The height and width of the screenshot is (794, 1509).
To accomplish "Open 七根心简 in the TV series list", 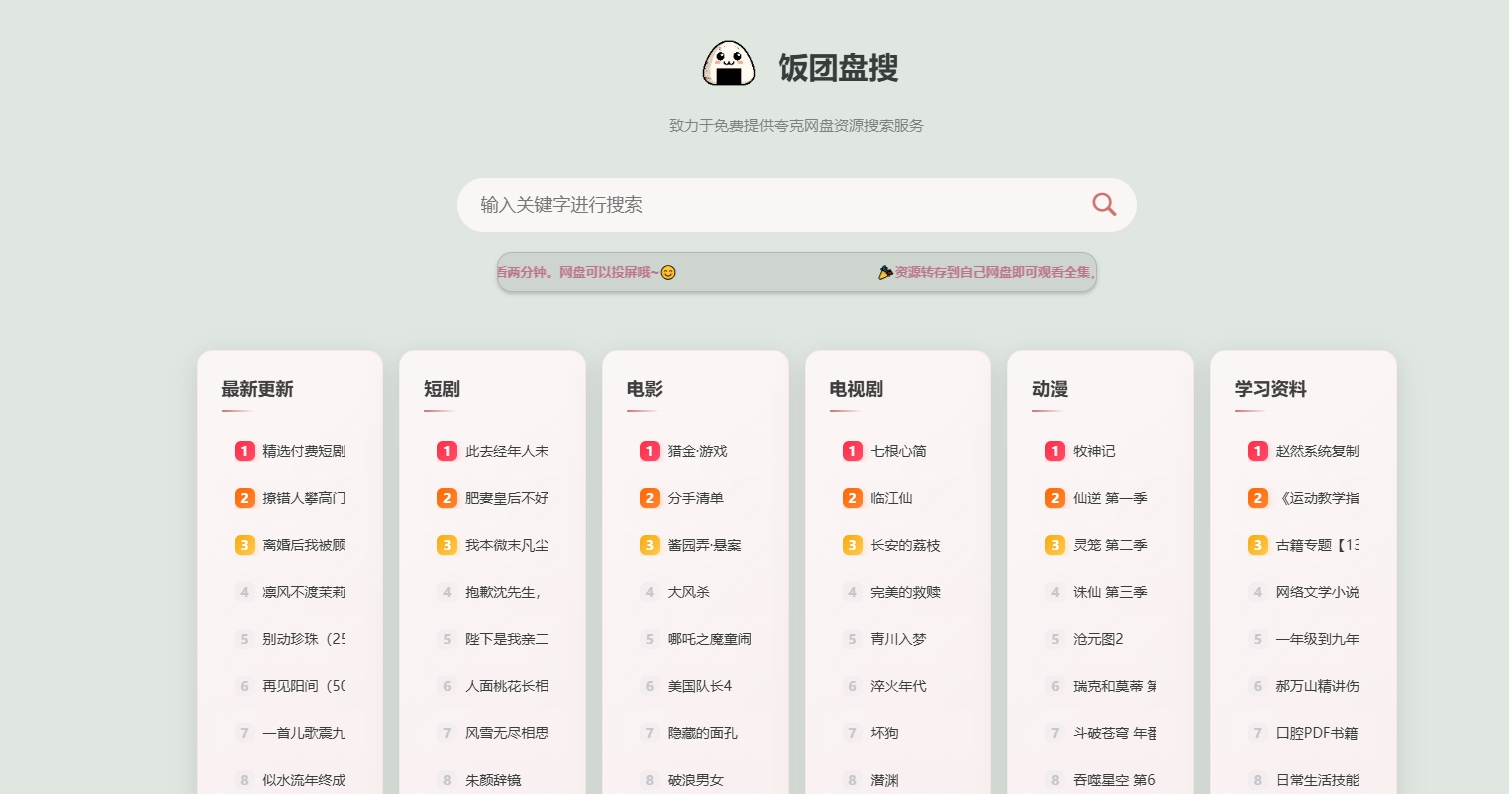I will (898, 451).
